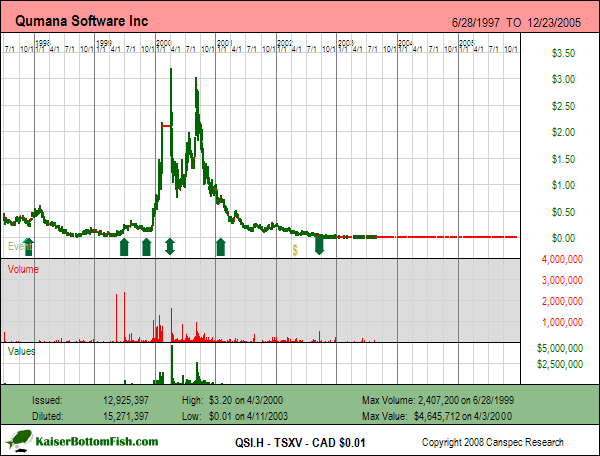This screenshot has width=600, height=456.
Task: Click the $1.00 price axis label
Action: click(x=563, y=185)
